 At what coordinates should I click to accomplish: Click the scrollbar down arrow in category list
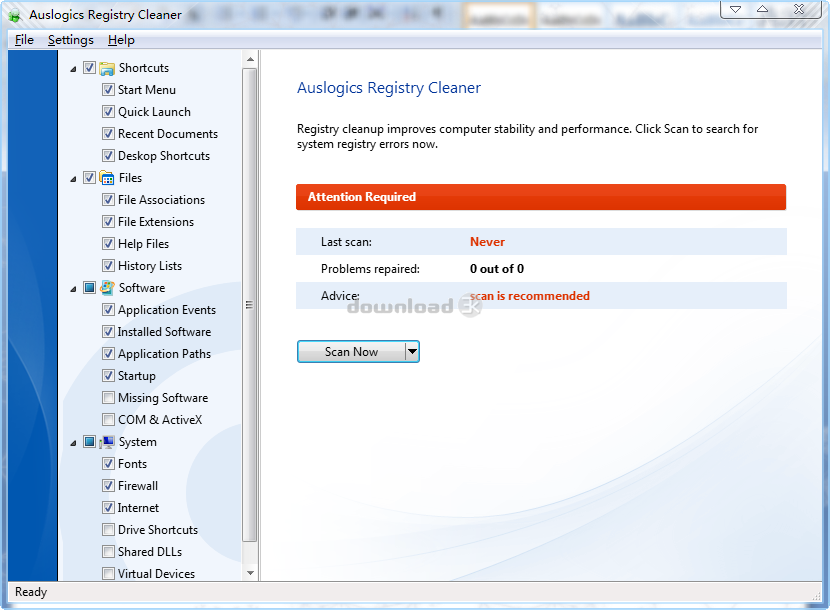[x=250, y=573]
